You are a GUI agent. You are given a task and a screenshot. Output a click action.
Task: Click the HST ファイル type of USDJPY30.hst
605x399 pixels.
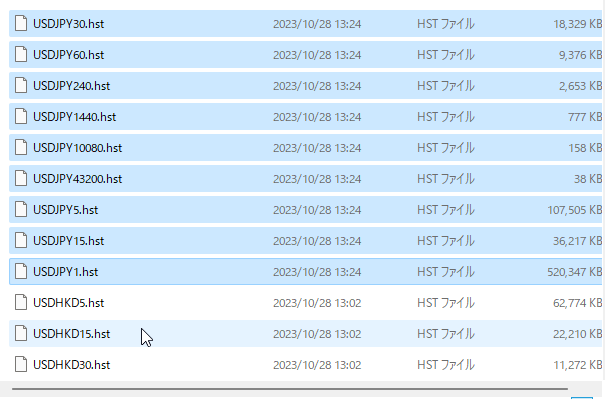[x=446, y=24]
